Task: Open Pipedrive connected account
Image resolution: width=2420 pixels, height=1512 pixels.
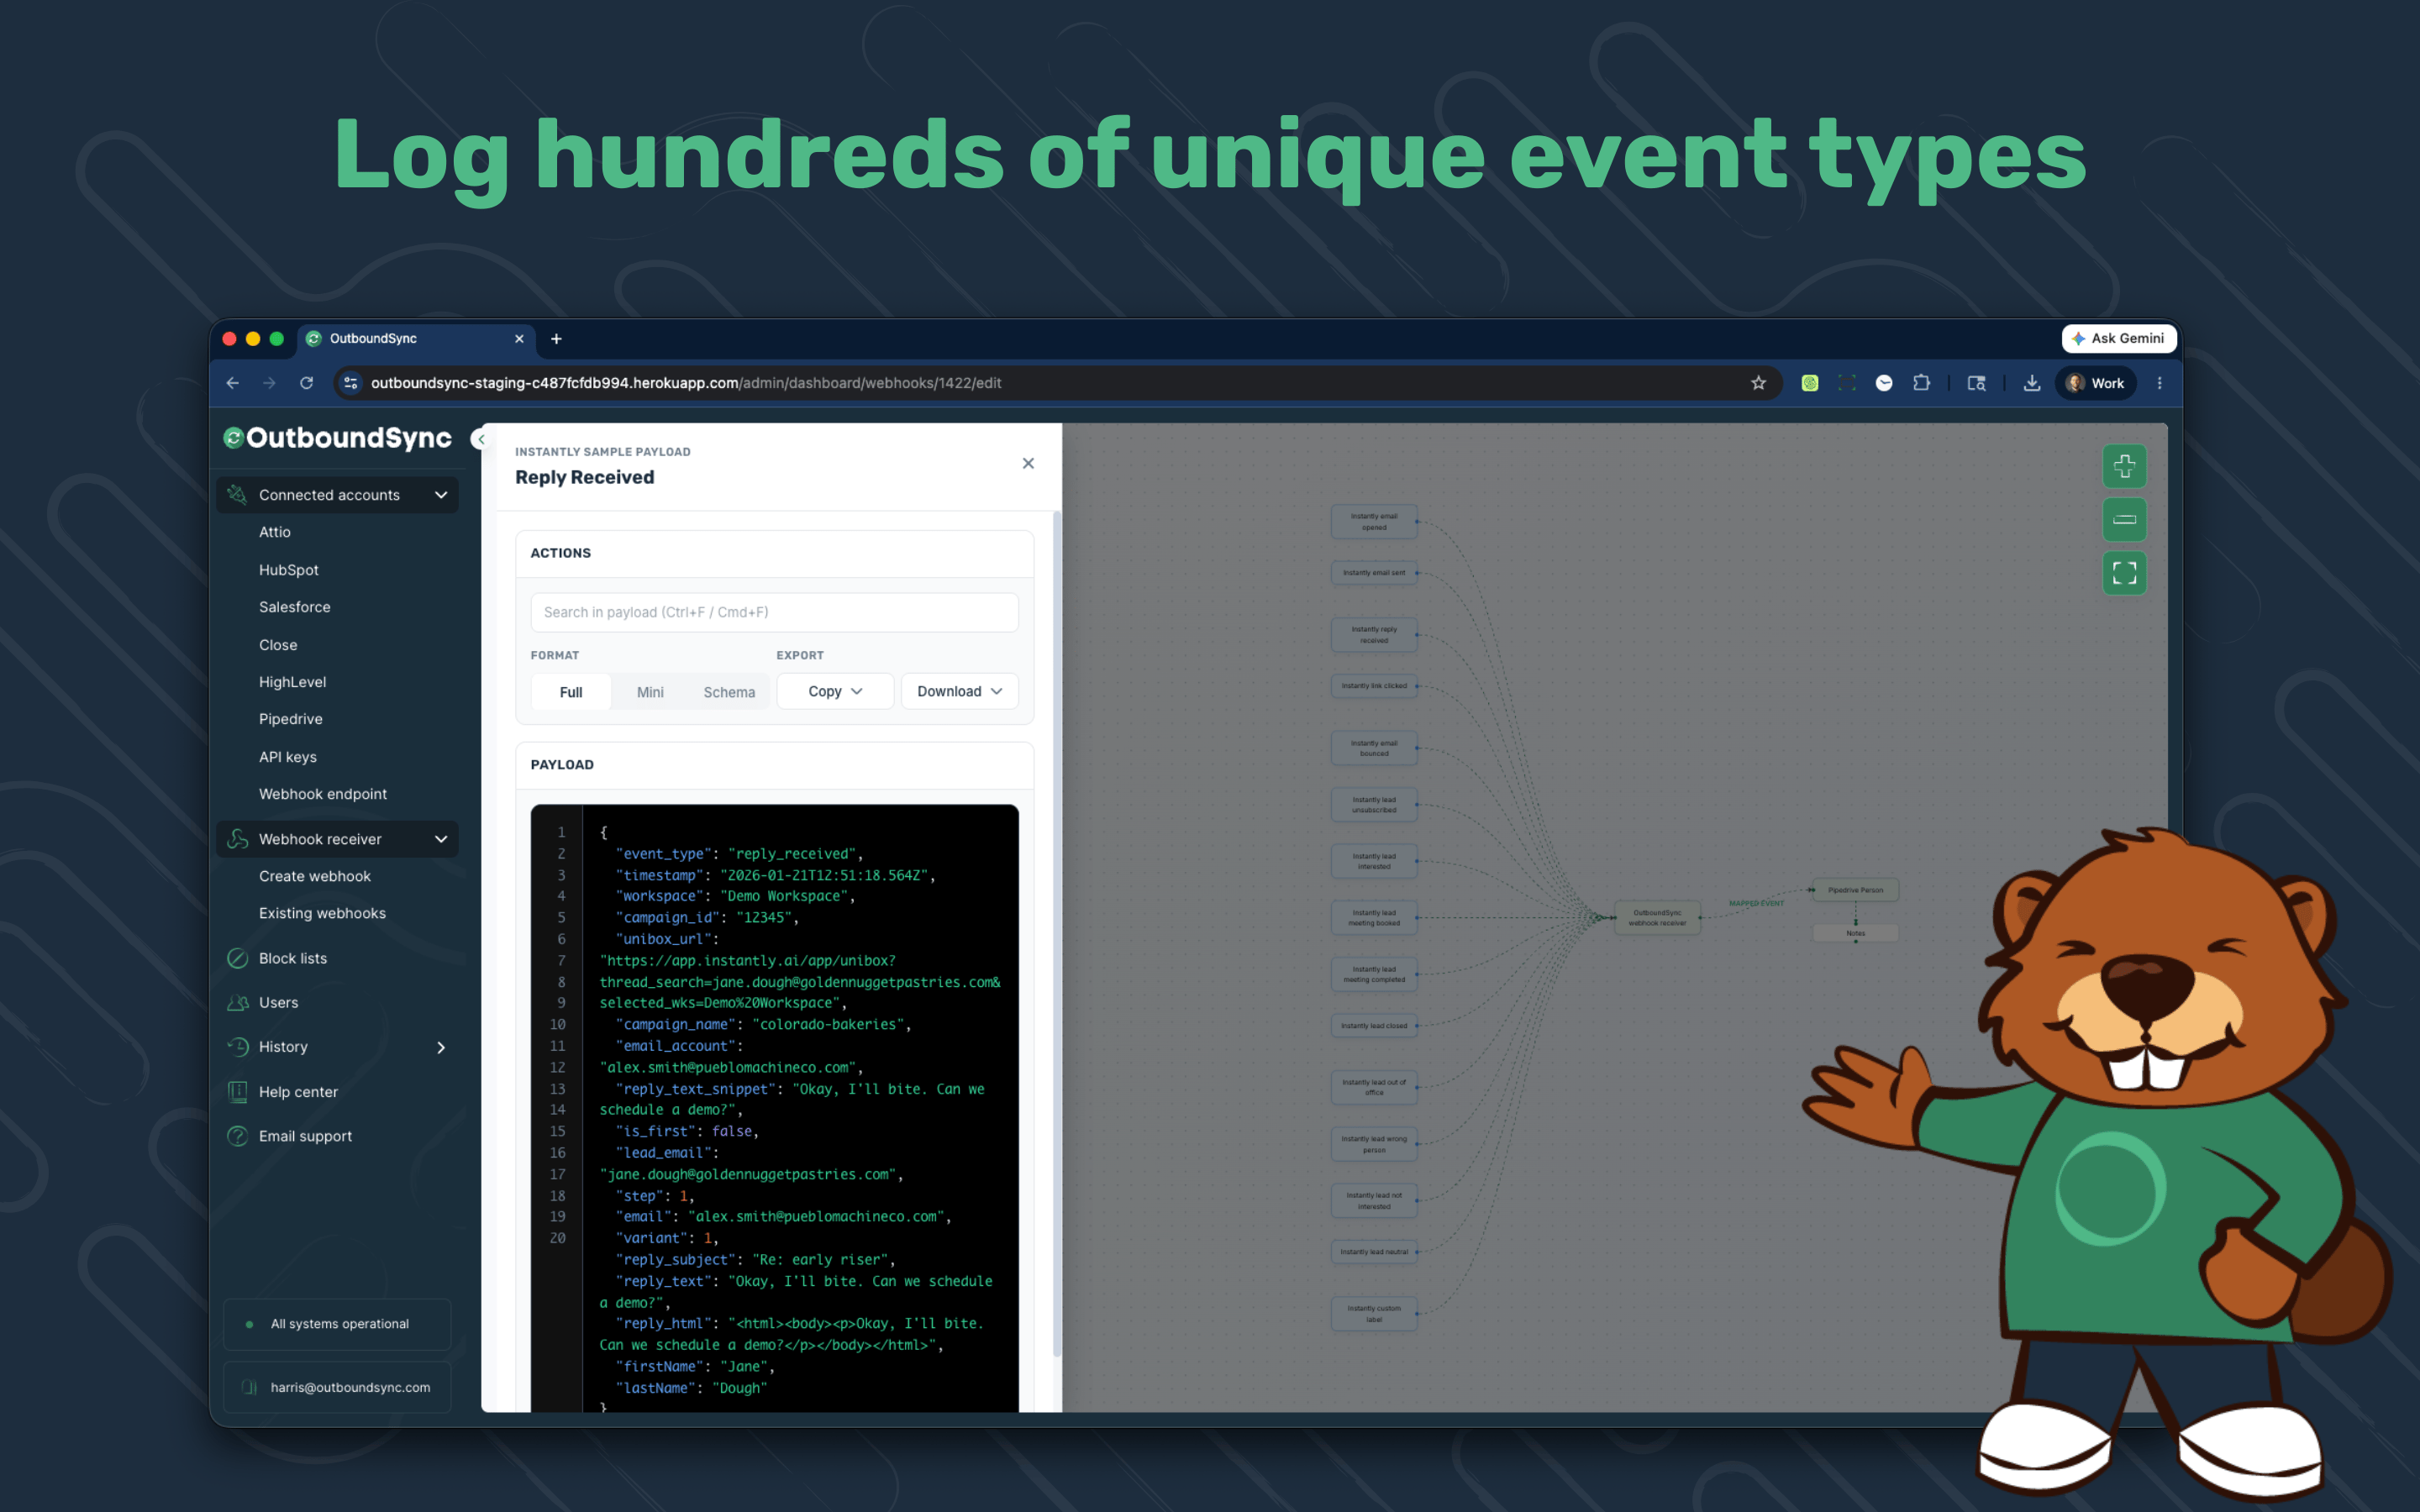Action: 291,719
